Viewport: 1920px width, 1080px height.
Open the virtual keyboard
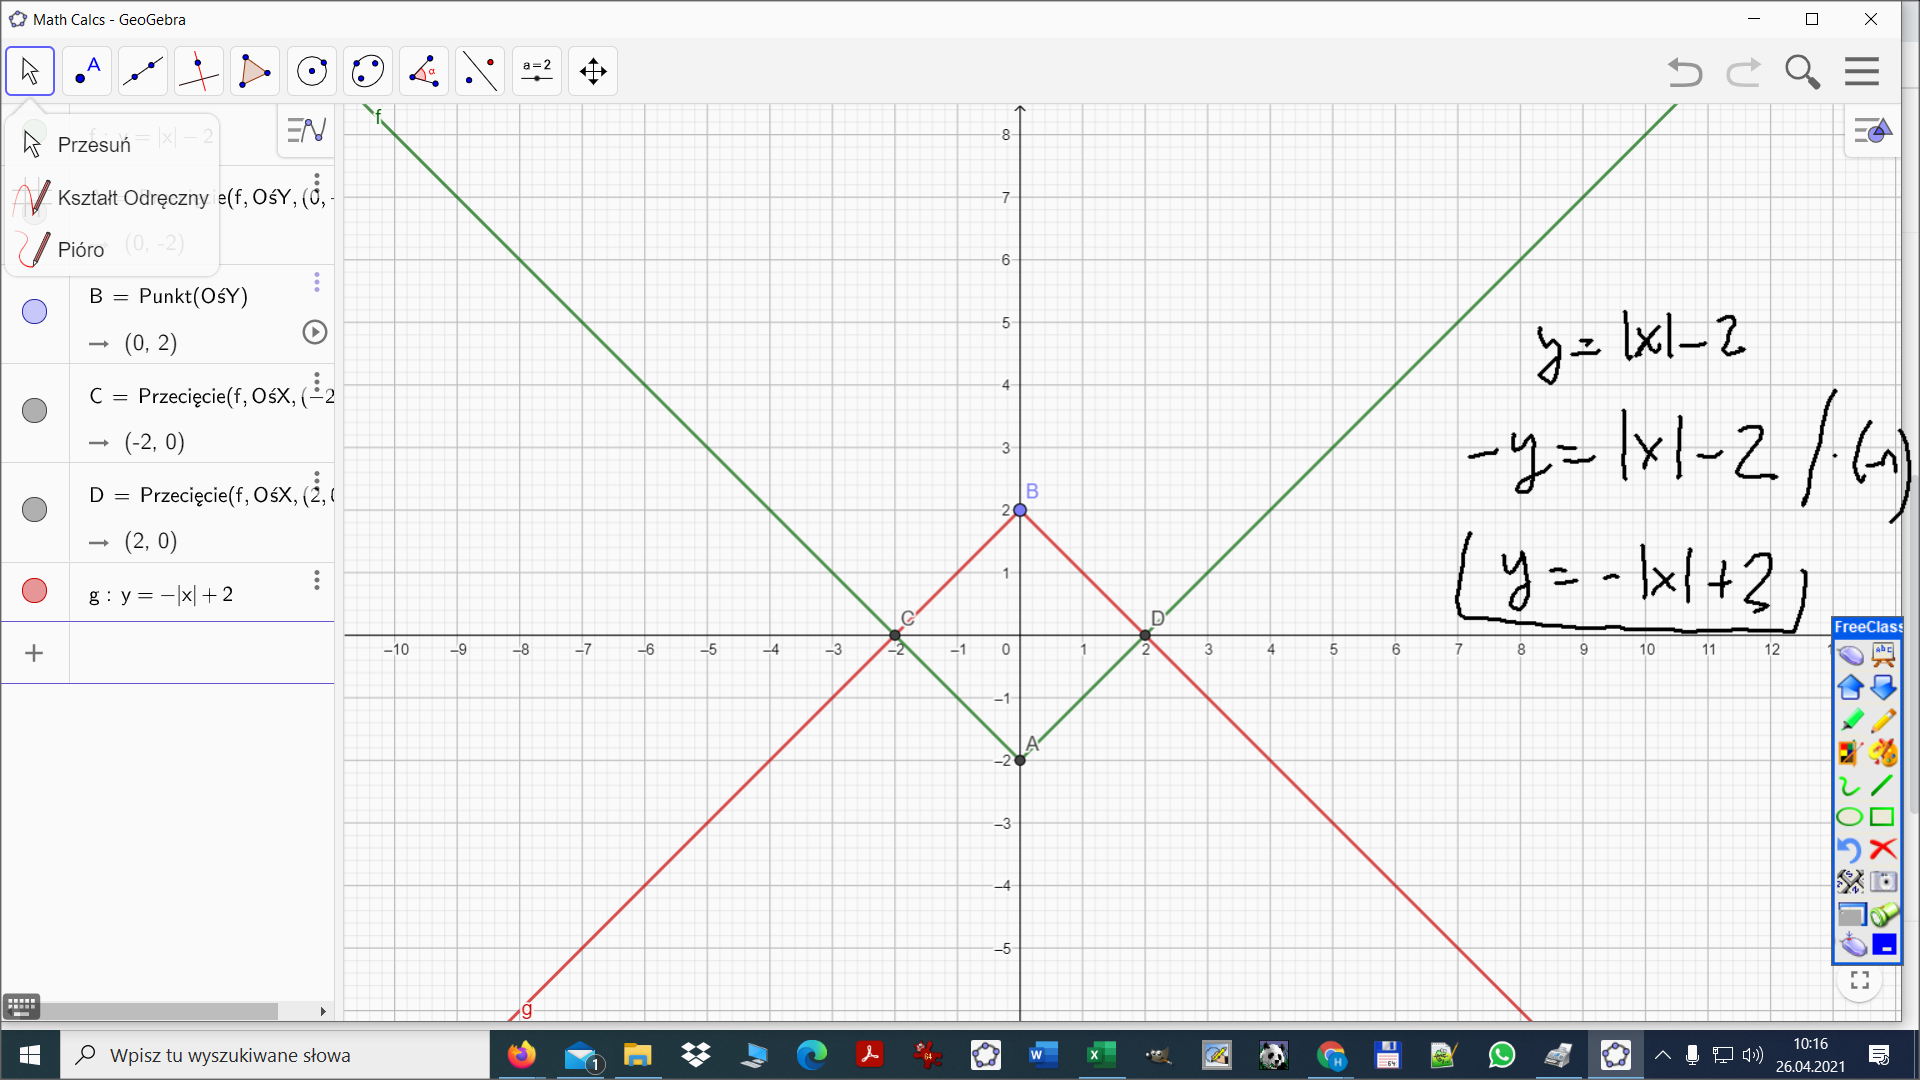click(21, 1006)
